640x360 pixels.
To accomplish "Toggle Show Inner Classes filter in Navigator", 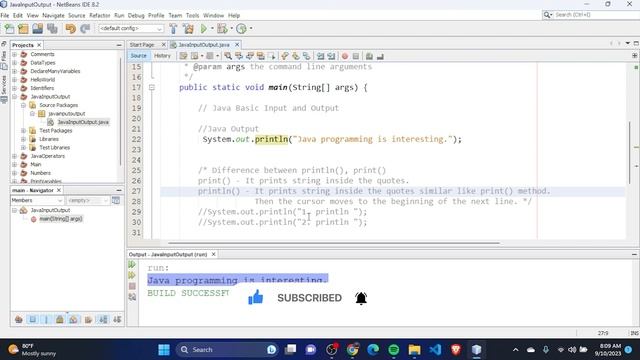I will click(73, 320).
